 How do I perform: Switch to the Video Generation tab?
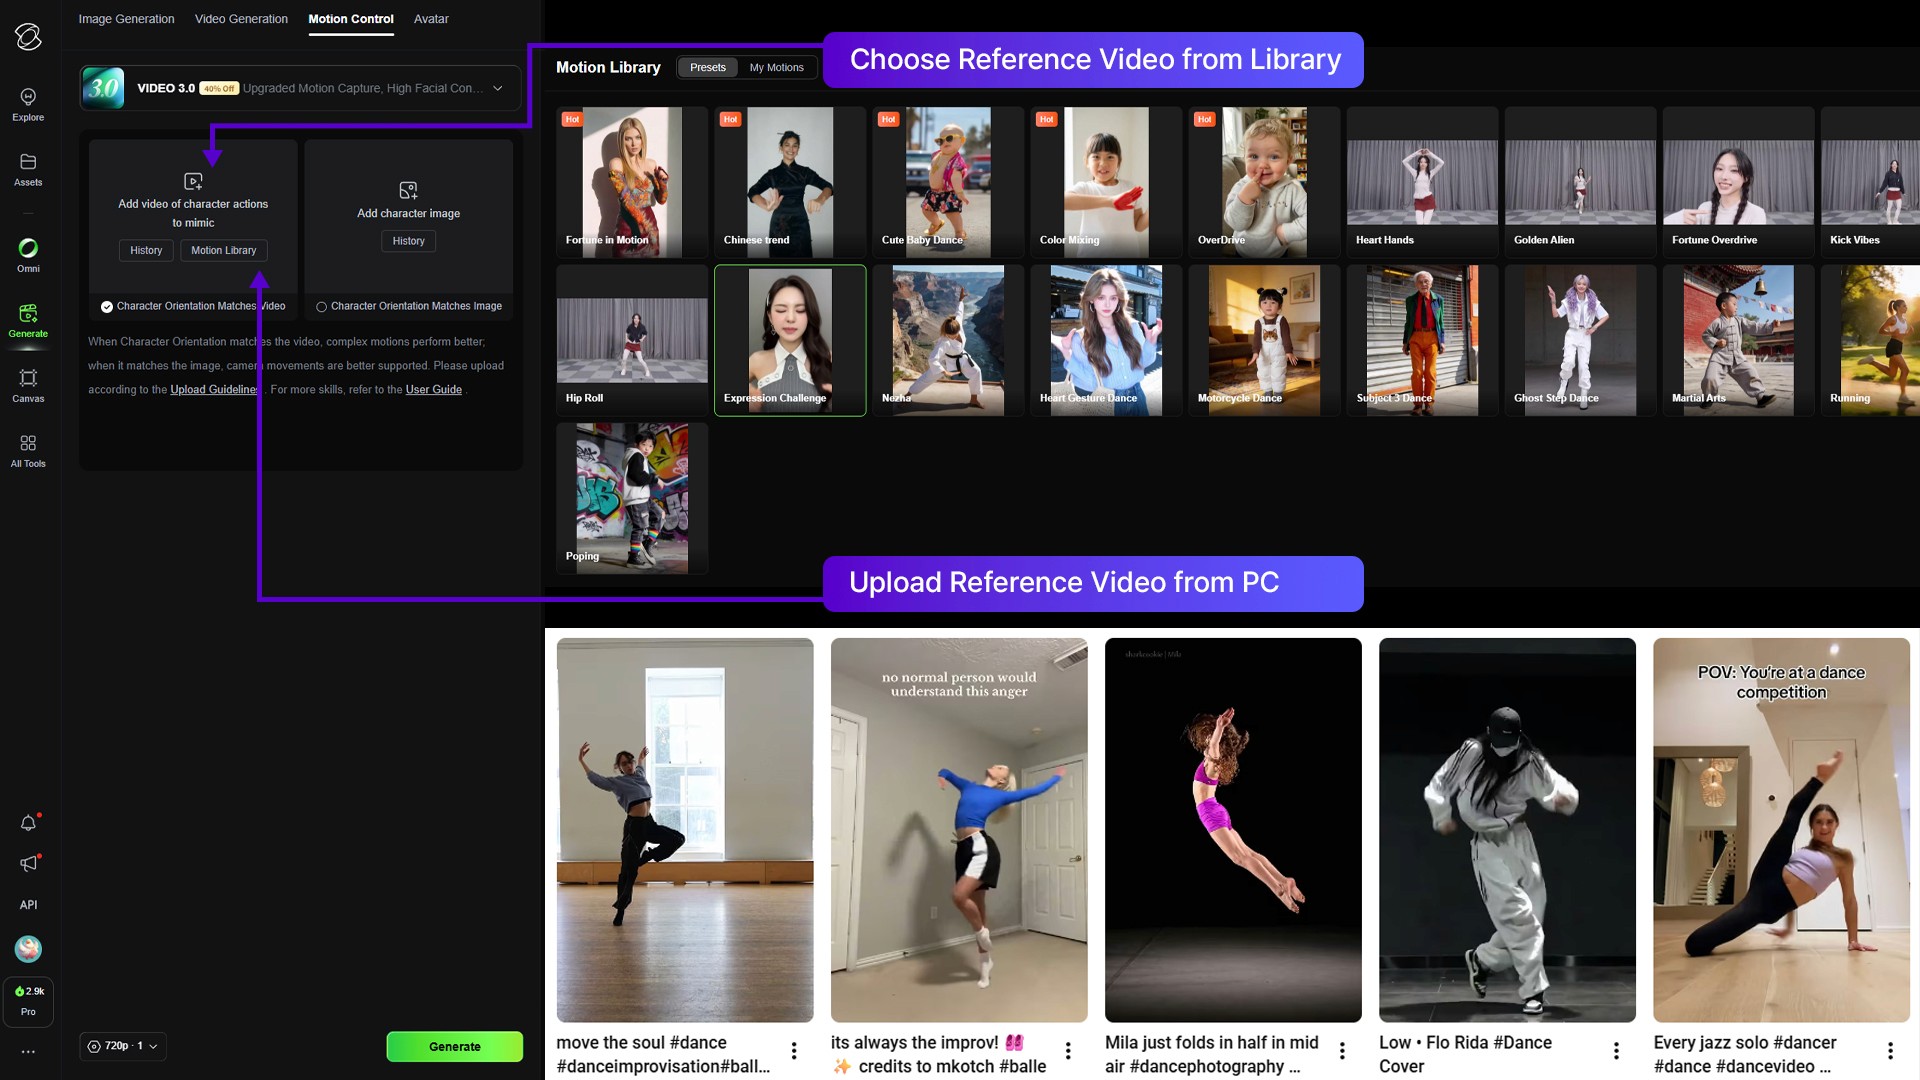click(241, 19)
